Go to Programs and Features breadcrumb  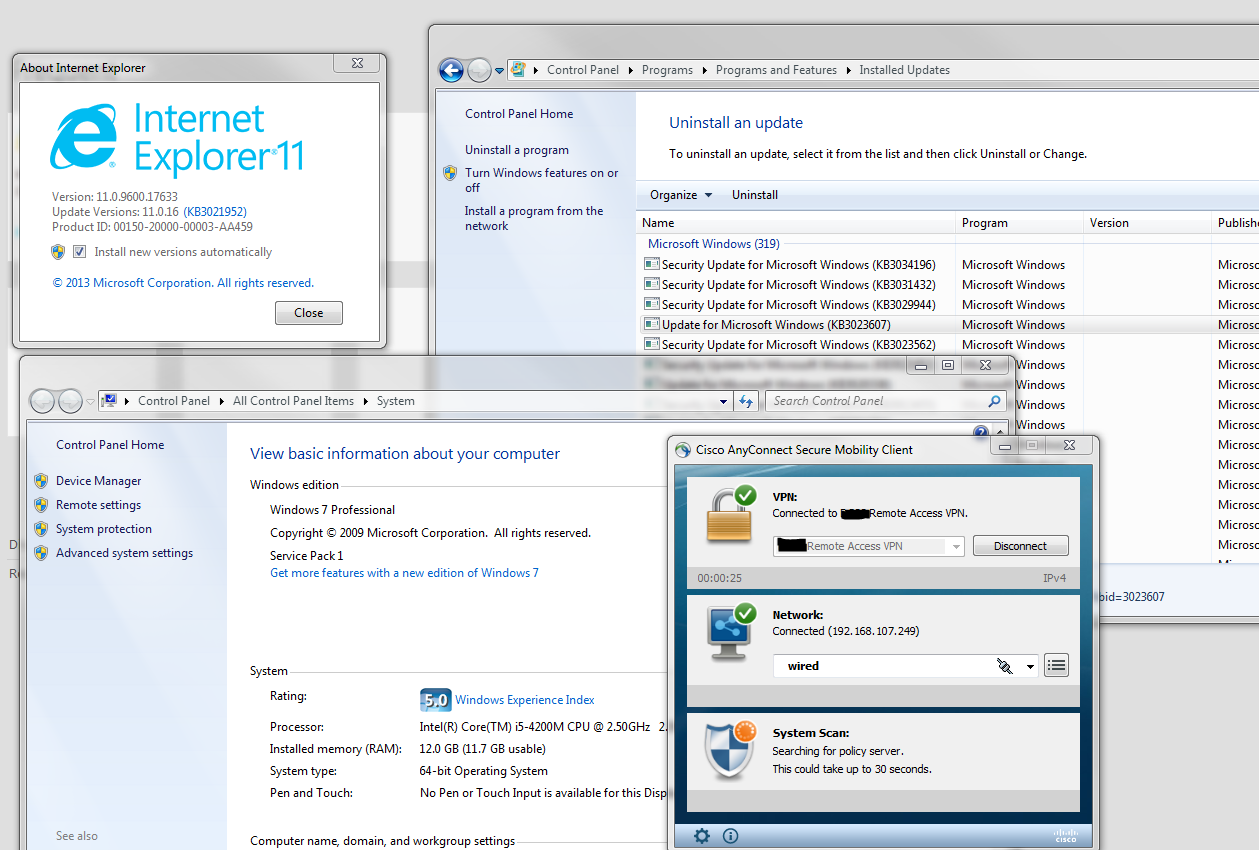pyautogui.click(x=776, y=70)
